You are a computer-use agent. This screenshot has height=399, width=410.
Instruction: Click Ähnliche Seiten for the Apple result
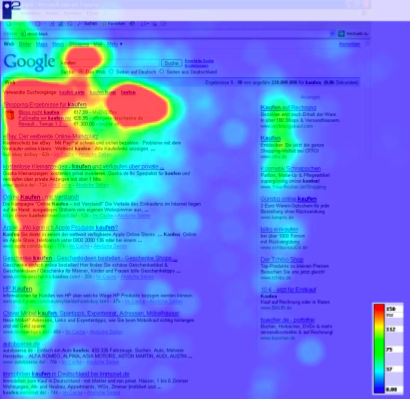click(110, 246)
